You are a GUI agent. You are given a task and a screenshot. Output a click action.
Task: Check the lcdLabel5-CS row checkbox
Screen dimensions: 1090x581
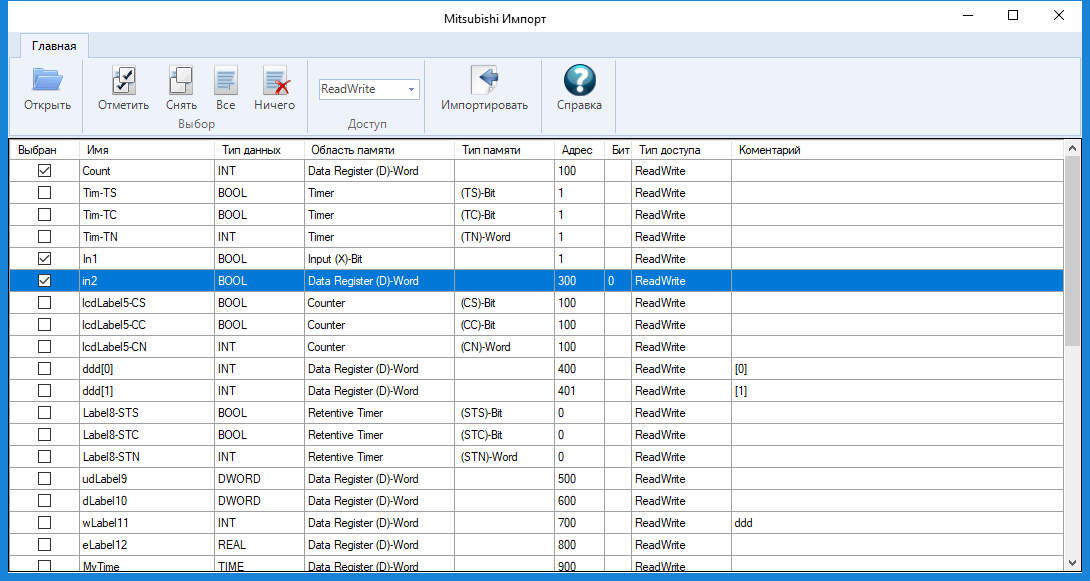point(44,303)
